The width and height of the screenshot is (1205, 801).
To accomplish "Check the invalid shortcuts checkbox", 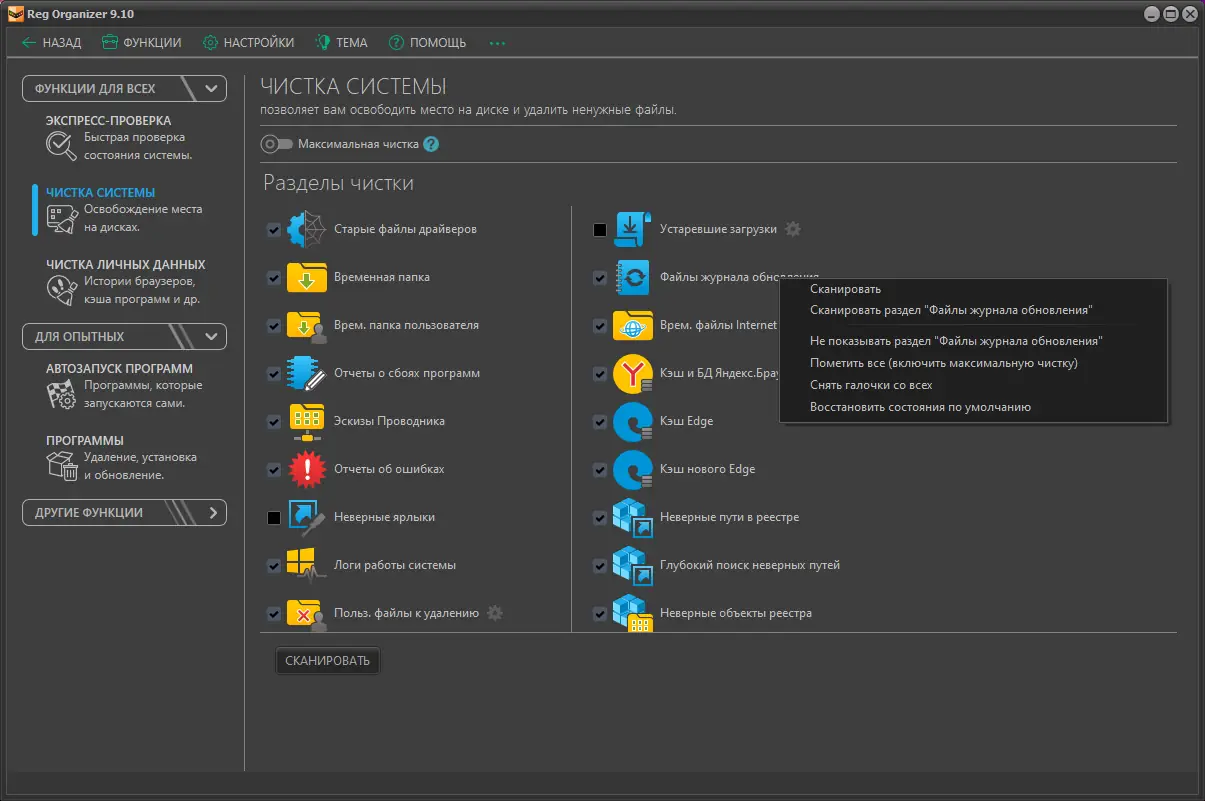I will [x=274, y=518].
